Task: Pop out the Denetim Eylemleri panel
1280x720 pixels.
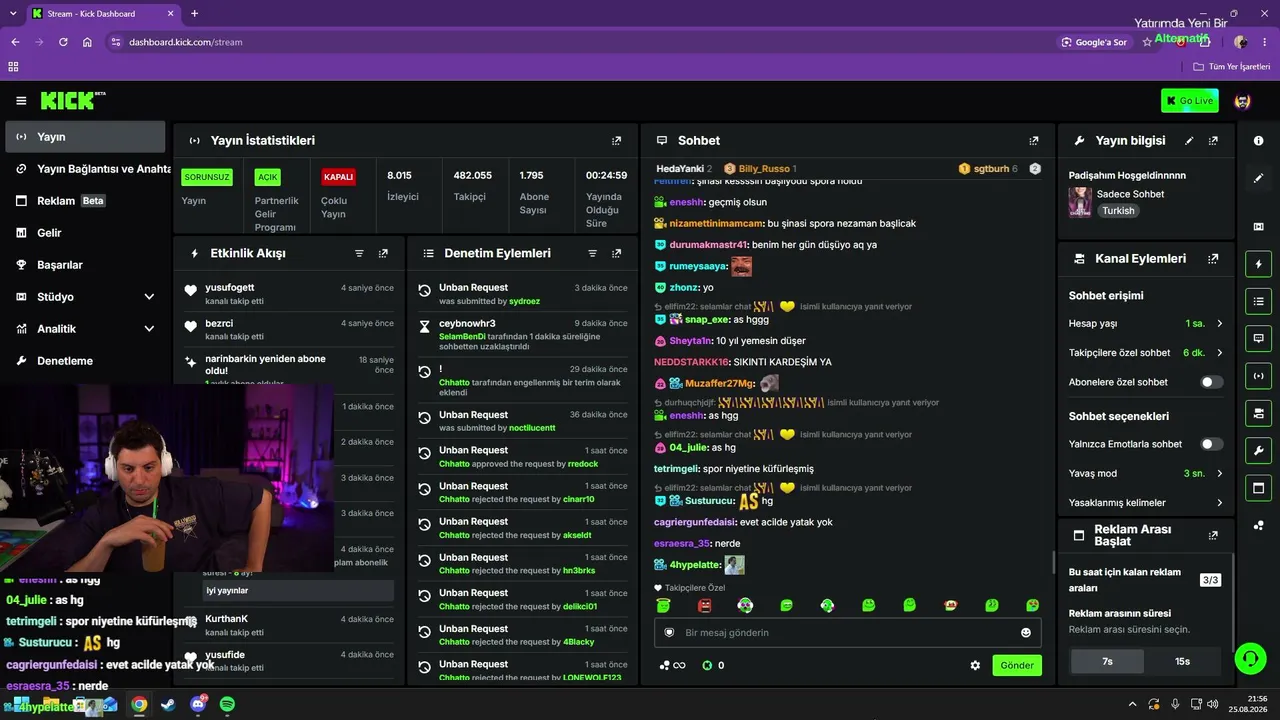Action: [616, 254]
